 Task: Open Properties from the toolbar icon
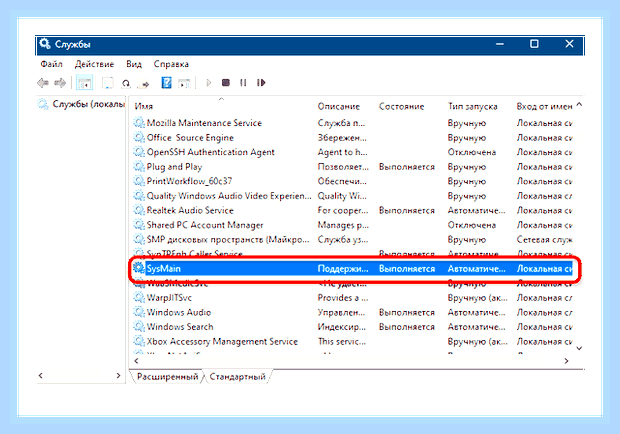pos(108,83)
